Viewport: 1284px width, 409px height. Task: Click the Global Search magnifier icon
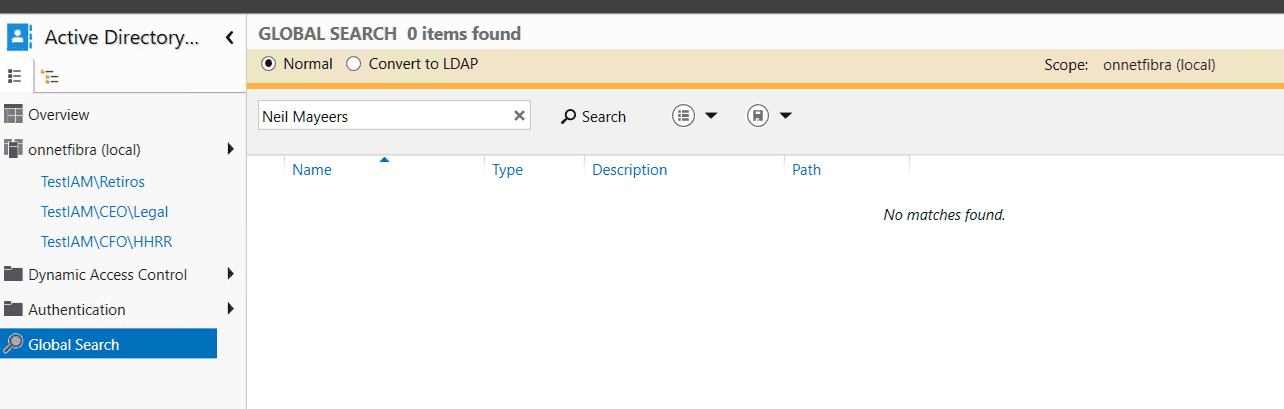[13, 345]
